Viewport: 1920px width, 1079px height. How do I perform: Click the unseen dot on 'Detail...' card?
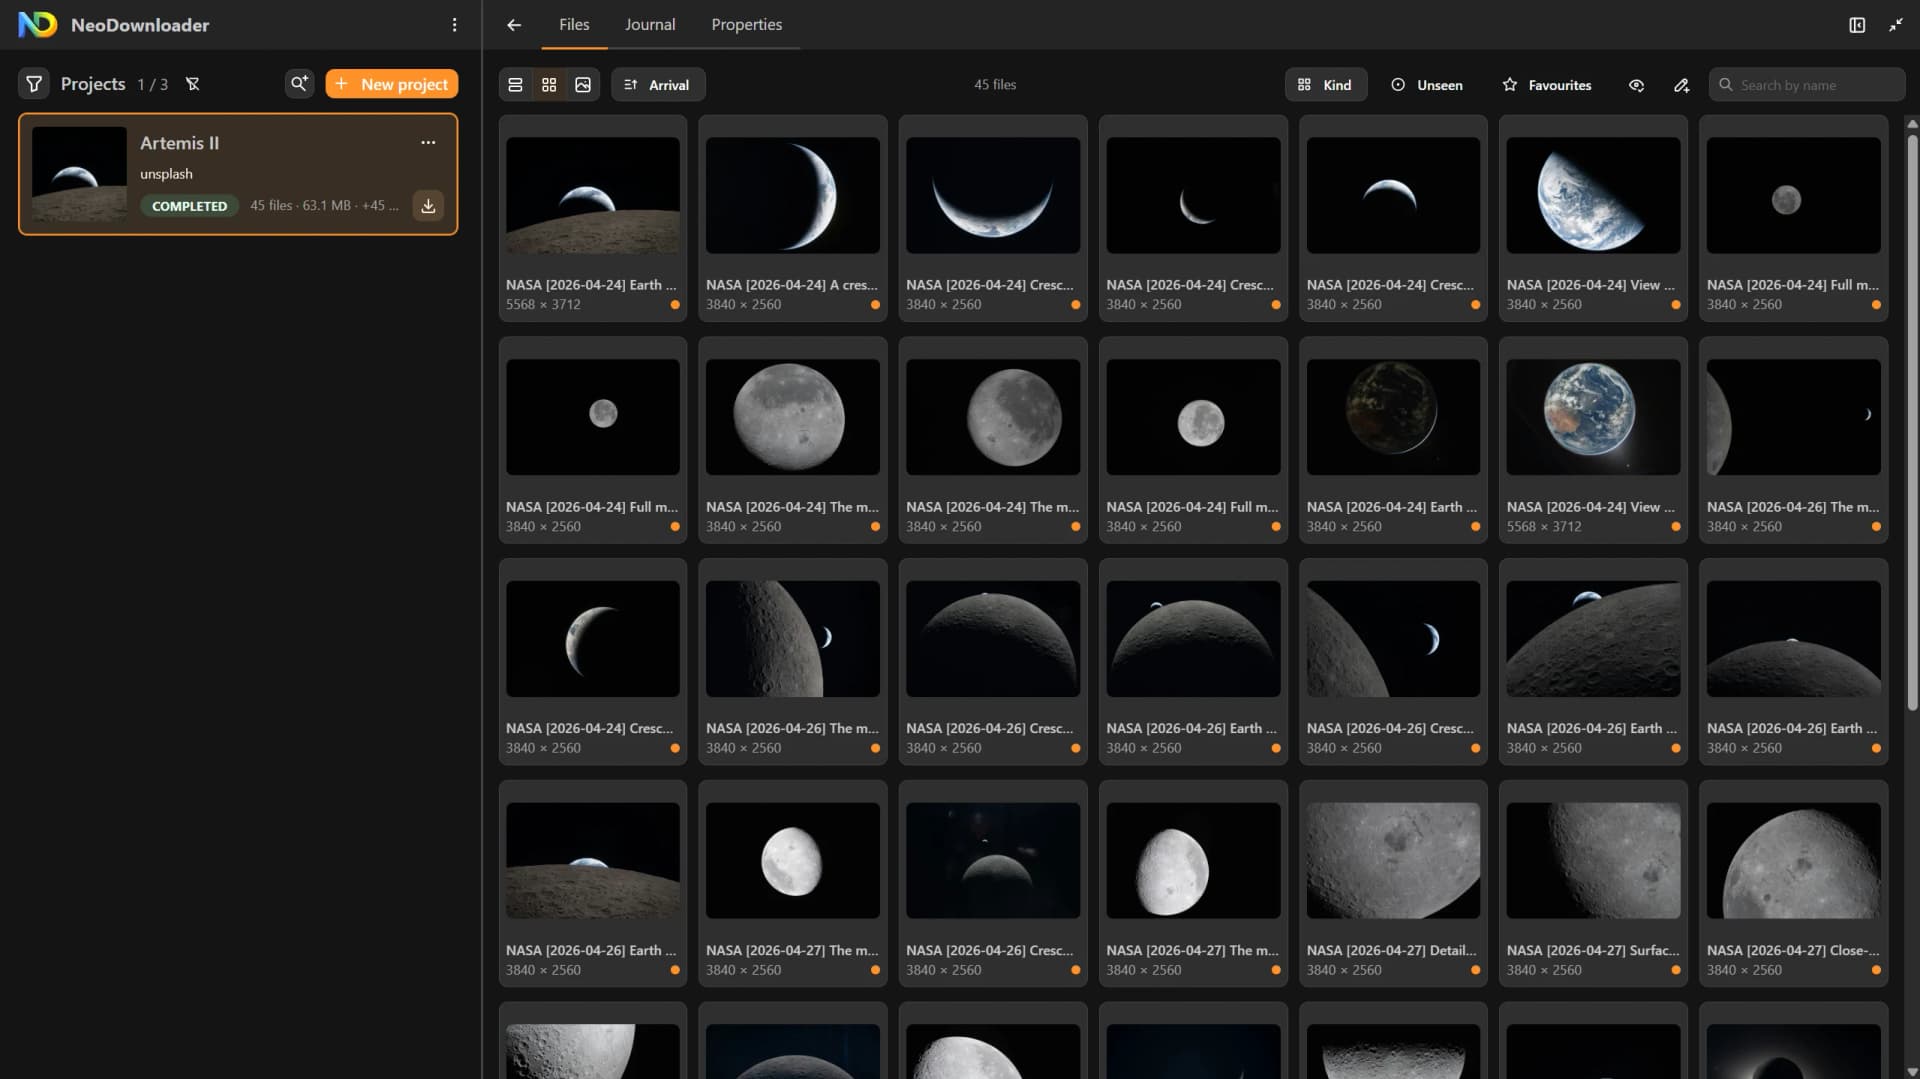coord(1475,970)
